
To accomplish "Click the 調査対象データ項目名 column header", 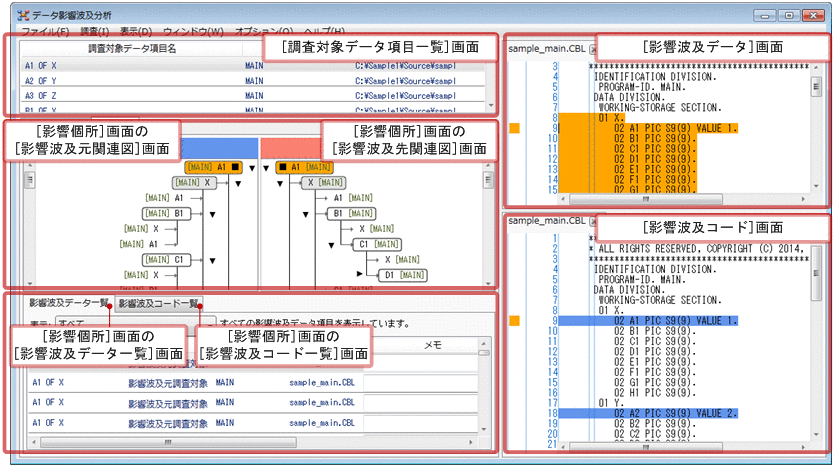I will (132, 49).
